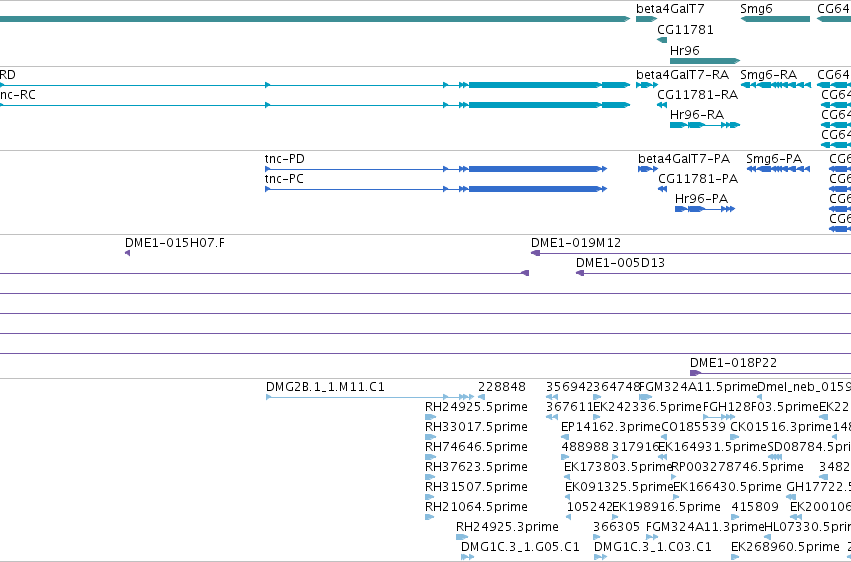Image resolution: width=851 pixels, height=562 pixels.
Task: Click the DMG2B.1_1.M11.C1 EST label
Action: tap(325, 387)
